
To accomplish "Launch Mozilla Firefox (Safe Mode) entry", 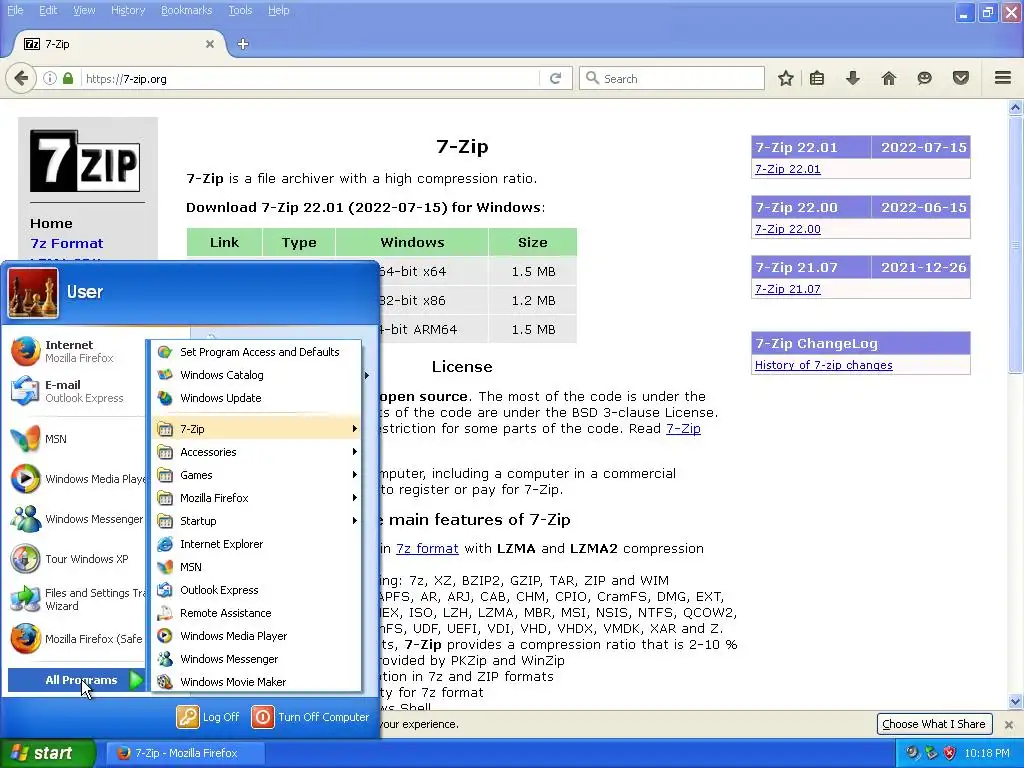I will point(75,639).
